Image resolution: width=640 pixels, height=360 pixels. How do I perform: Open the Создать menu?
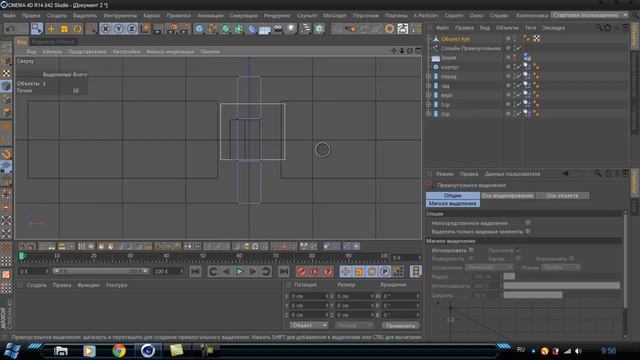[56, 16]
